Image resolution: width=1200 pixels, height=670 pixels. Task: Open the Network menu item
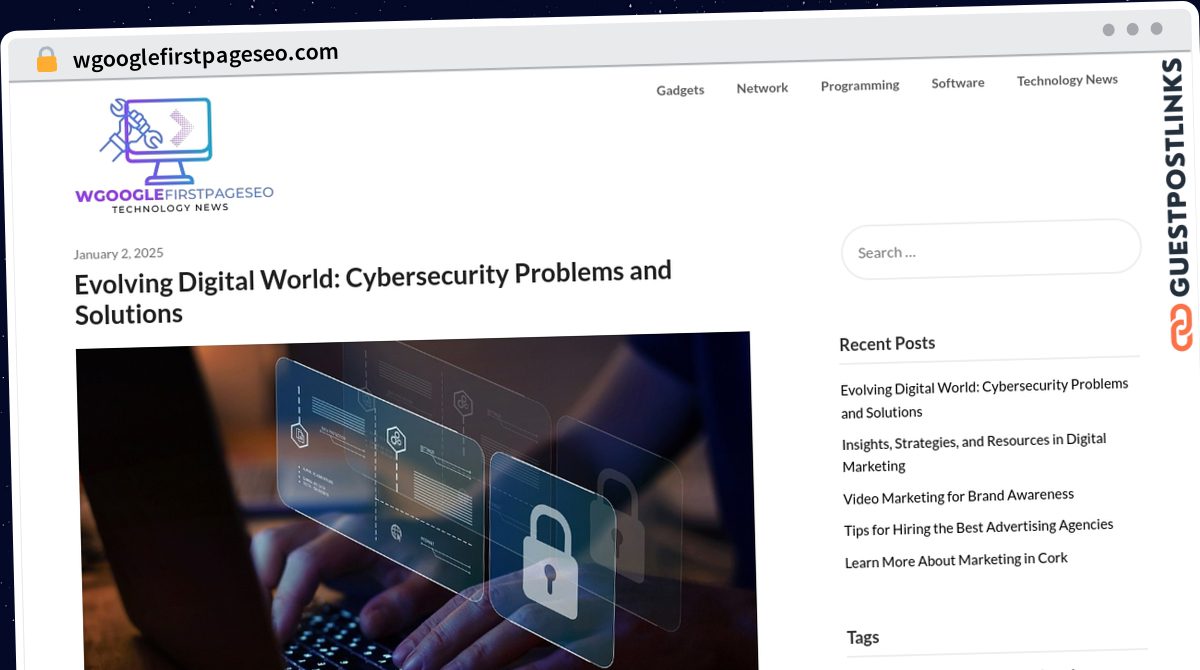click(x=762, y=88)
